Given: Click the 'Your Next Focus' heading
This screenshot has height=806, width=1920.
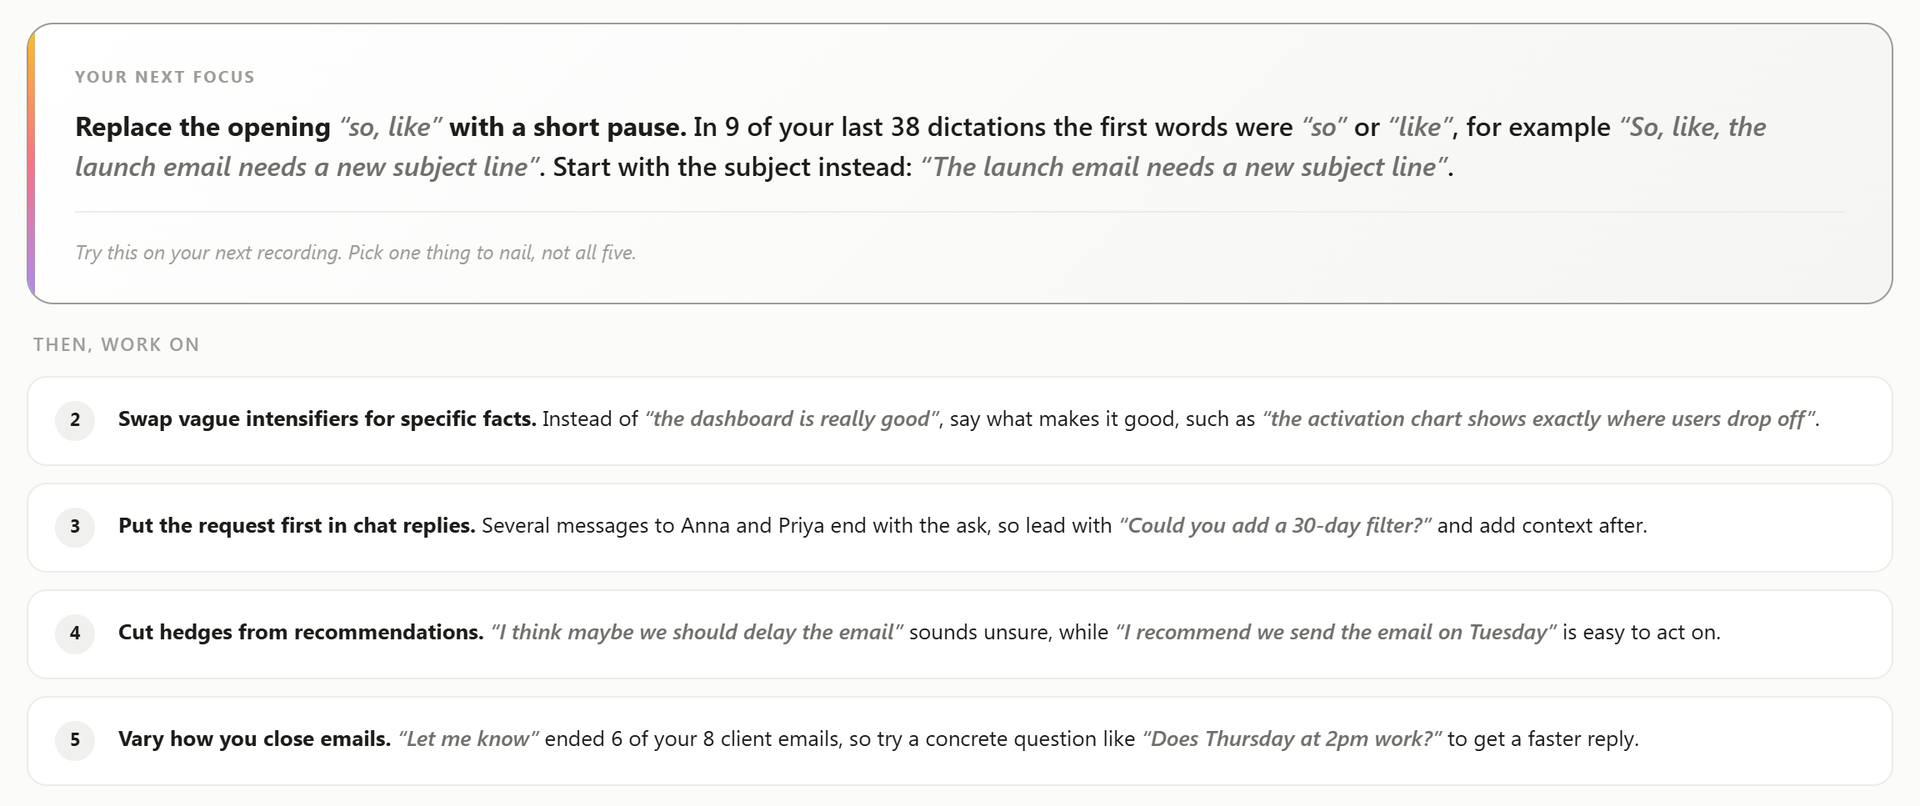Looking at the screenshot, I should pyautogui.click(x=165, y=77).
